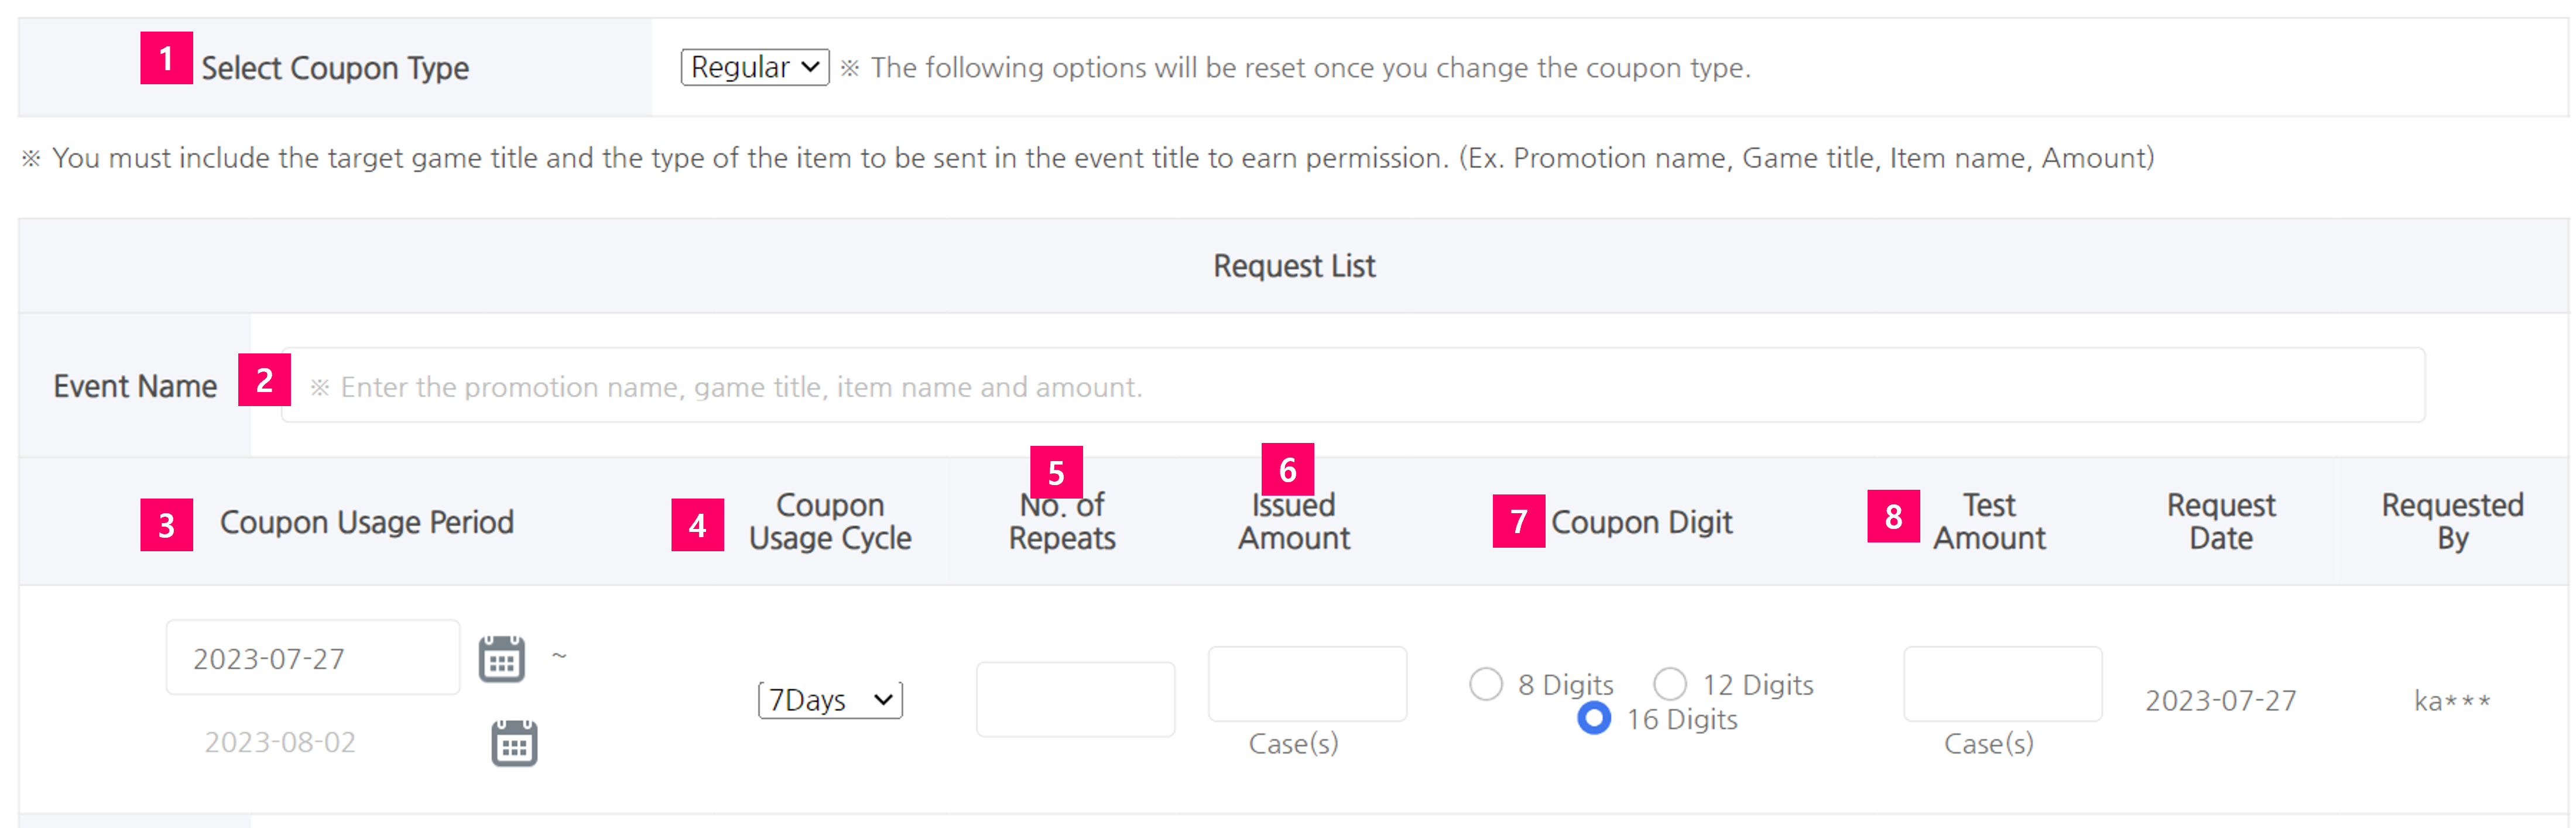Image resolution: width=2576 pixels, height=828 pixels.
Task: Click the pink number 2 marker
Action: point(264,380)
